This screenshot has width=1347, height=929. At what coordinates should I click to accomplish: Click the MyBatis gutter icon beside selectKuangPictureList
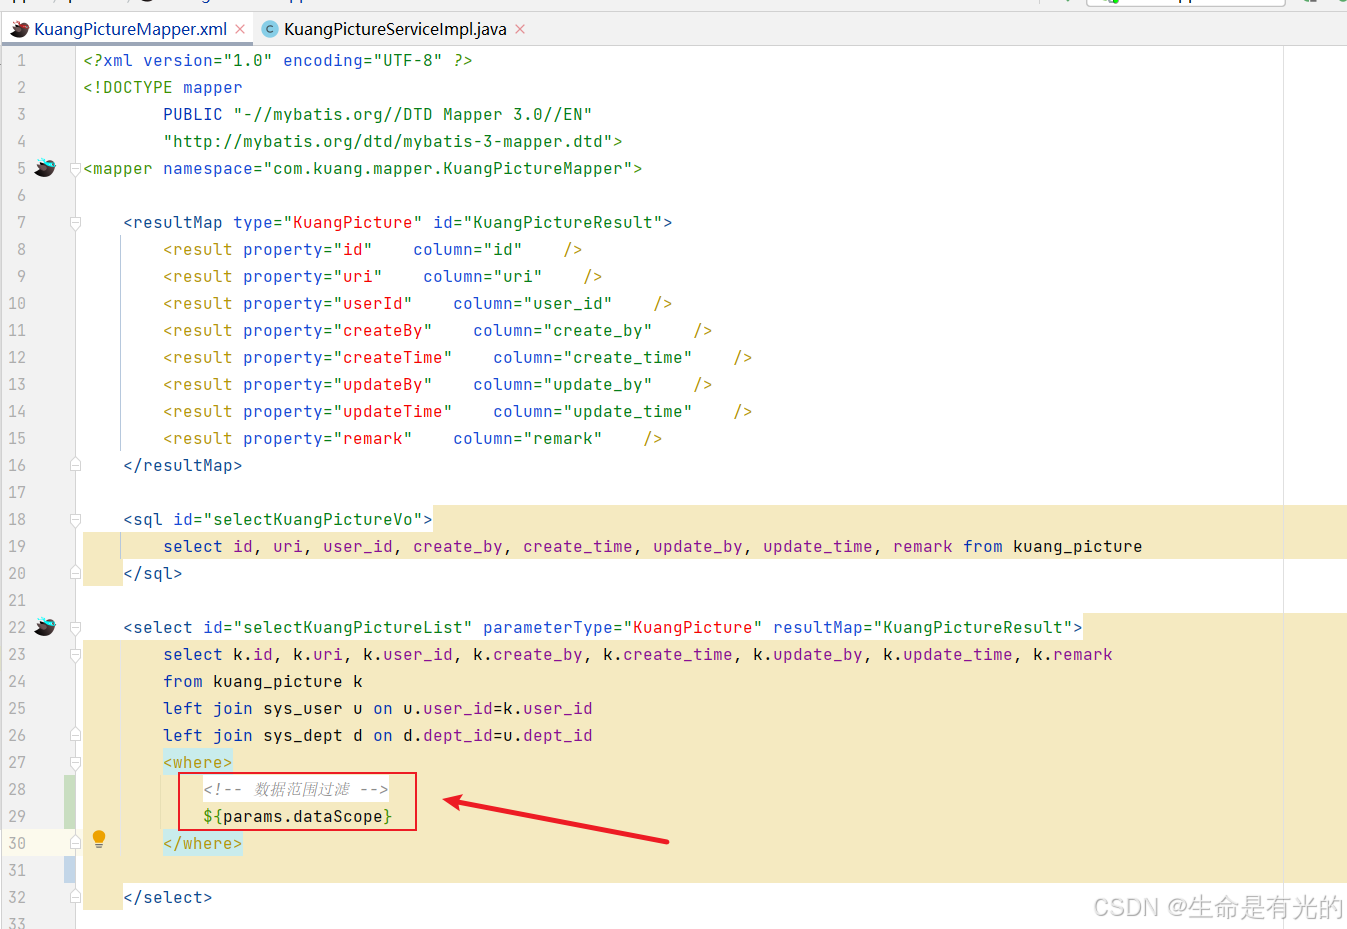click(45, 627)
